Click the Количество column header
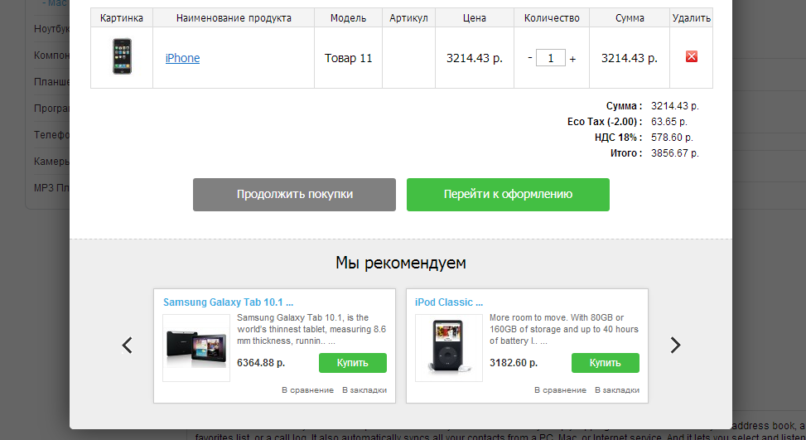 [x=552, y=18]
